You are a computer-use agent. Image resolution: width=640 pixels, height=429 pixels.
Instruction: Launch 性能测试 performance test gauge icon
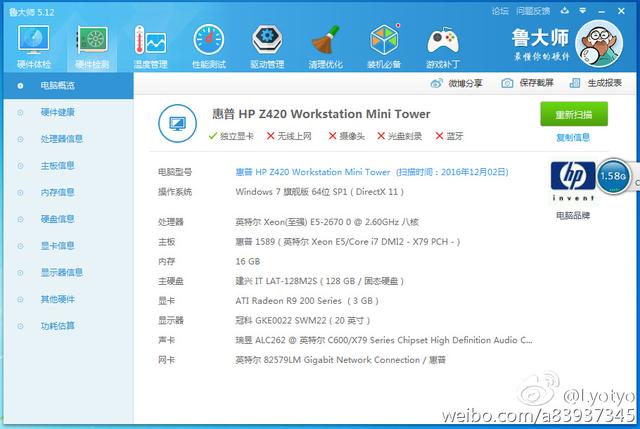click(x=209, y=46)
